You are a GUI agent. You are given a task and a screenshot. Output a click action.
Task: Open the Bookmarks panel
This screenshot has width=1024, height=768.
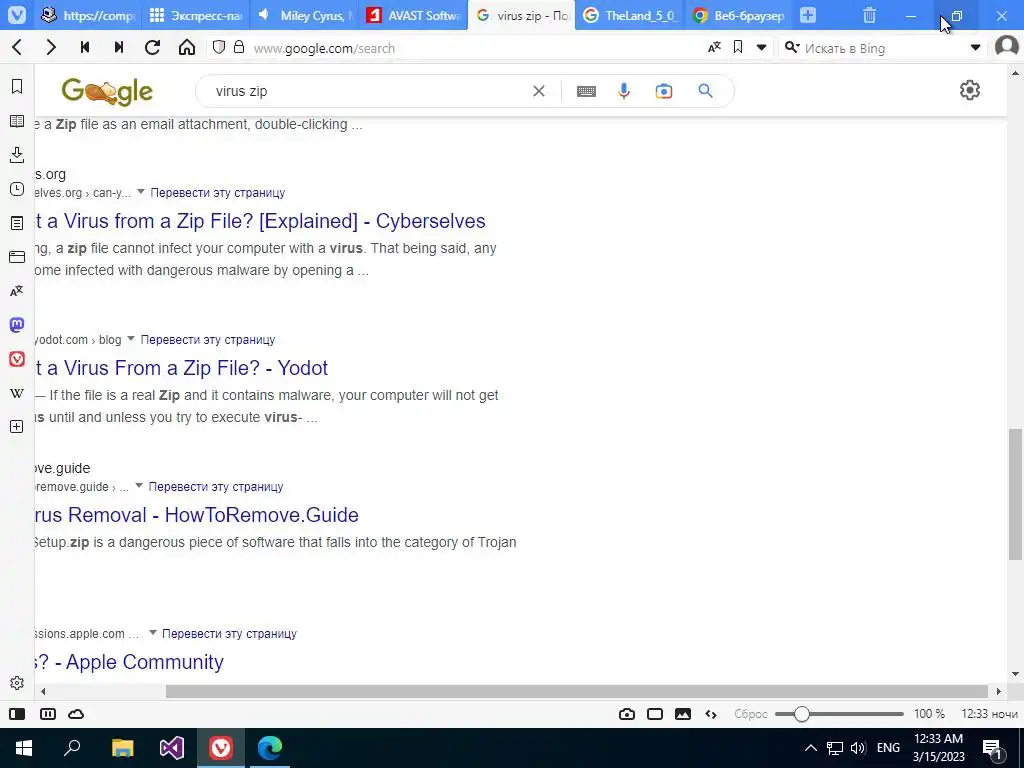click(x=17, y=87)
